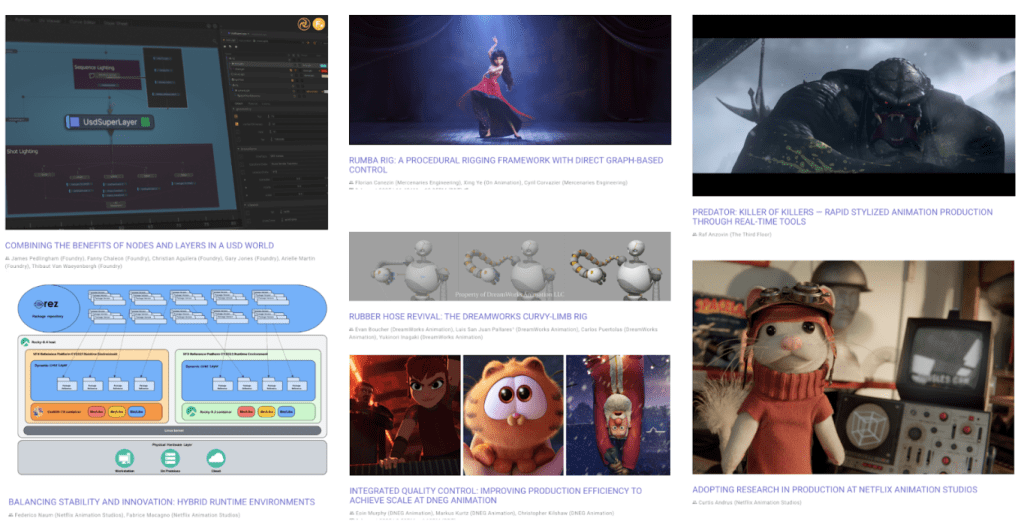Click the Predator monster thumbnail image
Screen dimensions: 1024x530
852,105
